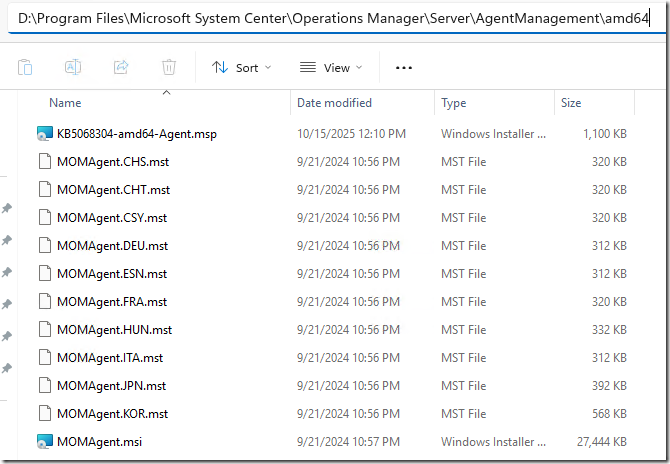Sort files by the Name column header

(65, 103)
